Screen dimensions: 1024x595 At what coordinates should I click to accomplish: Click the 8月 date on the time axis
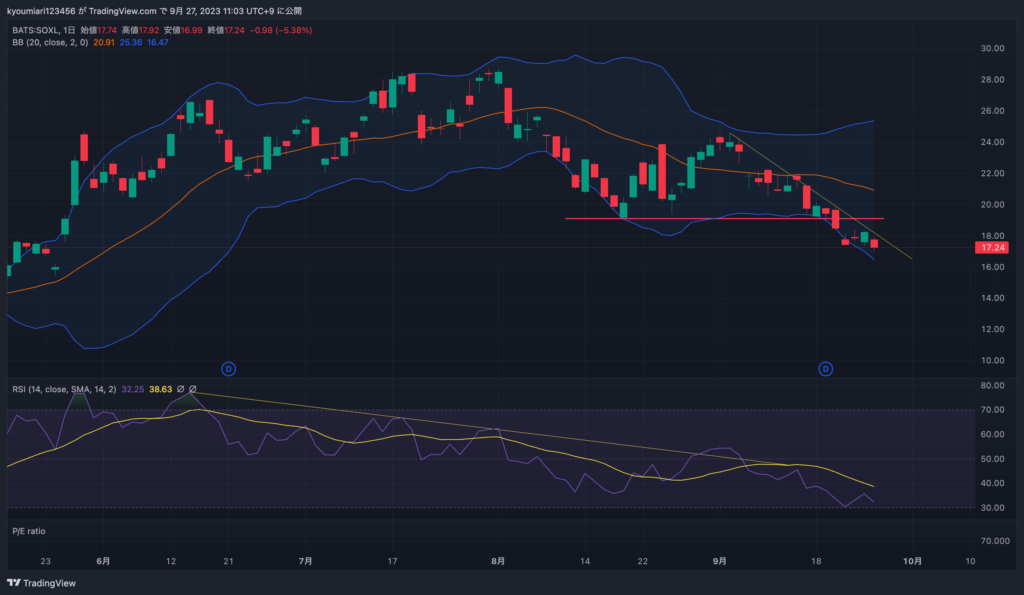(498, 561)
